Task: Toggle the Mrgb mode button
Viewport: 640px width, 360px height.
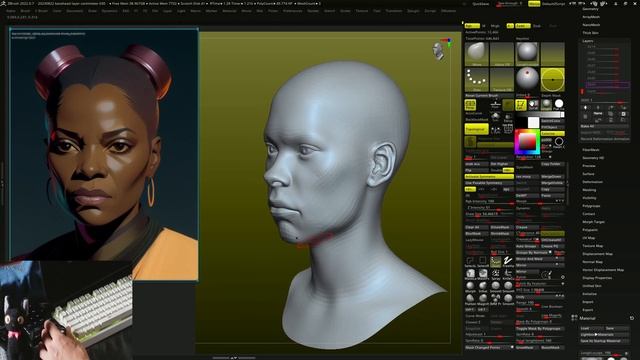Action: pos(495,26)
